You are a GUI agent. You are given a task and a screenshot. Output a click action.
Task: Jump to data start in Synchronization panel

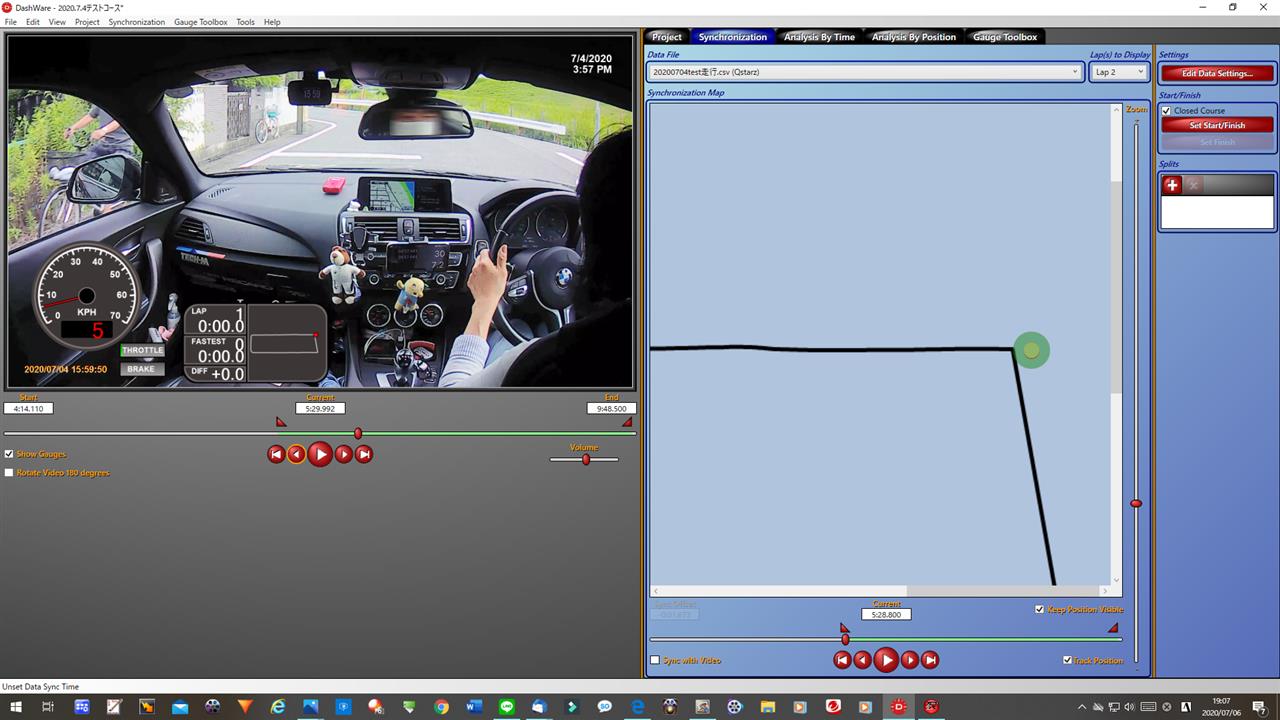point(842,660)
